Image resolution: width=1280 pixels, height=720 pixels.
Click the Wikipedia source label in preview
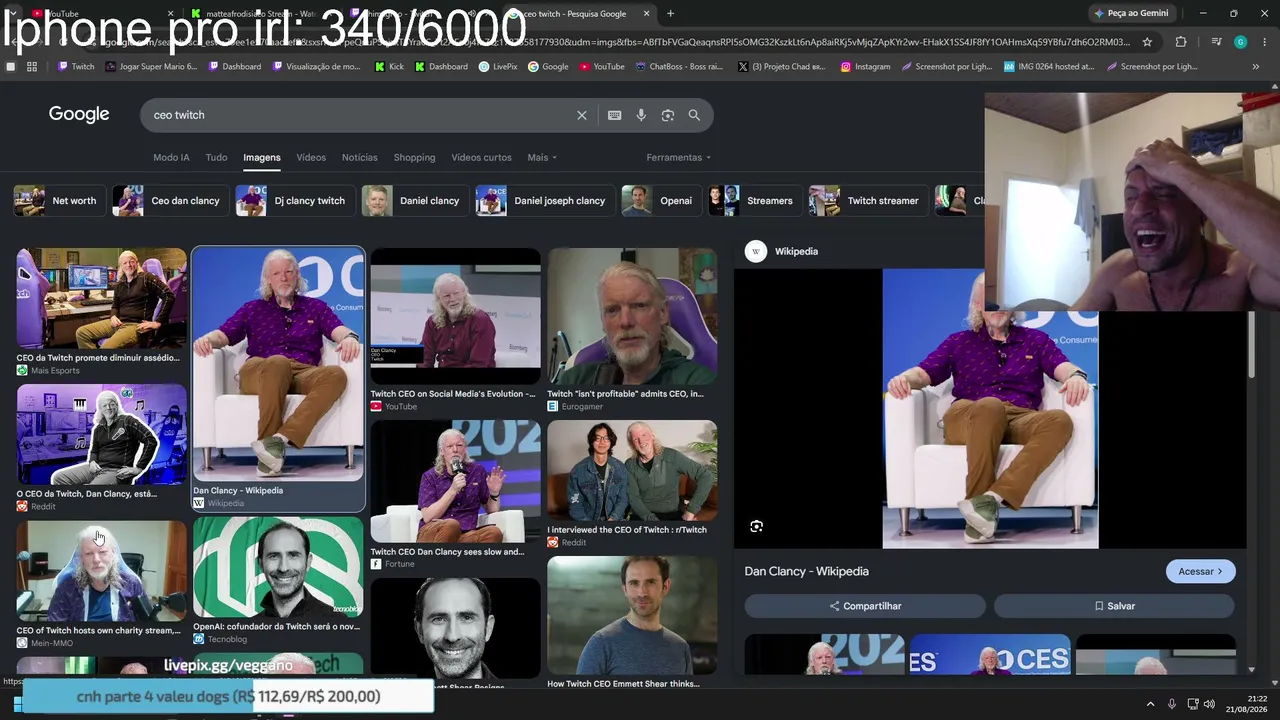796,251
